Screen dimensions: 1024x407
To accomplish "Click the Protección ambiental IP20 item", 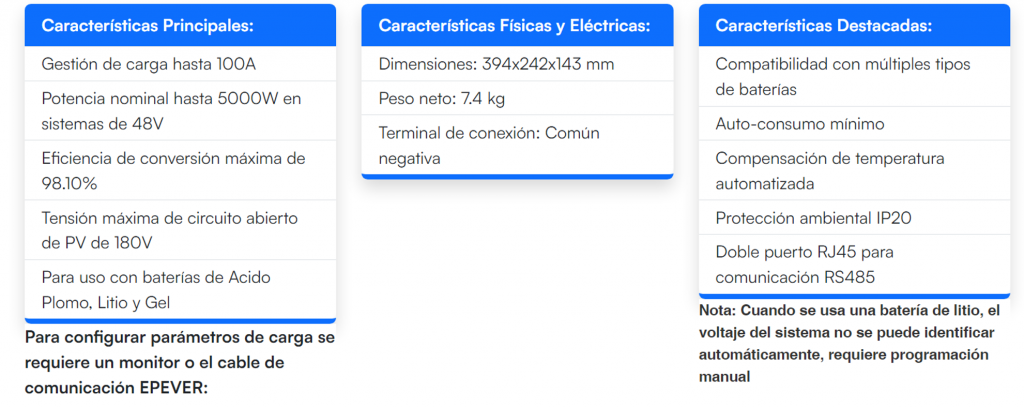I will 853,218.
